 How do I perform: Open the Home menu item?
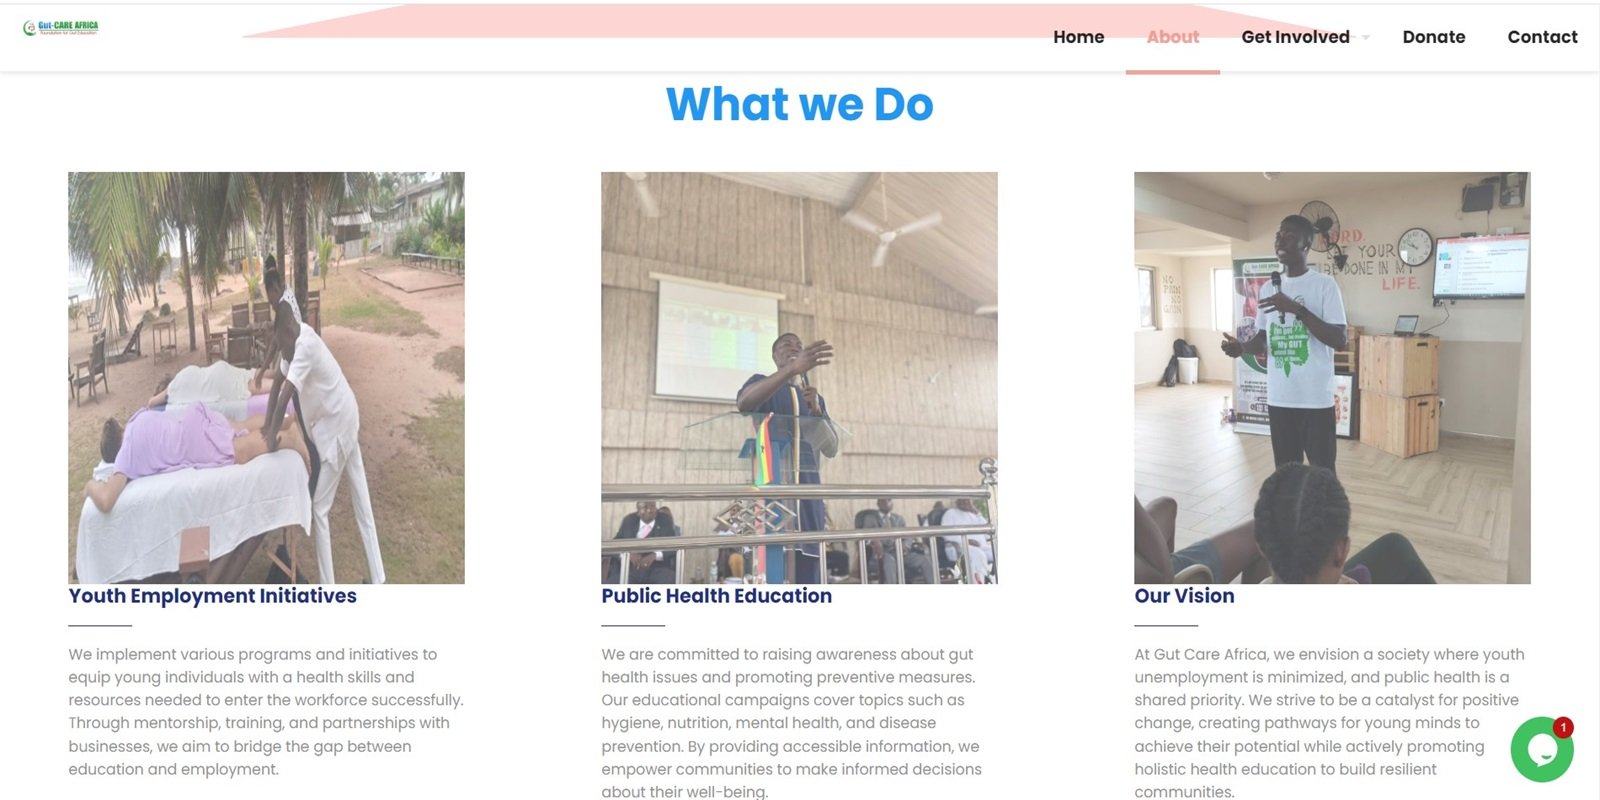tap(1078, 37)
